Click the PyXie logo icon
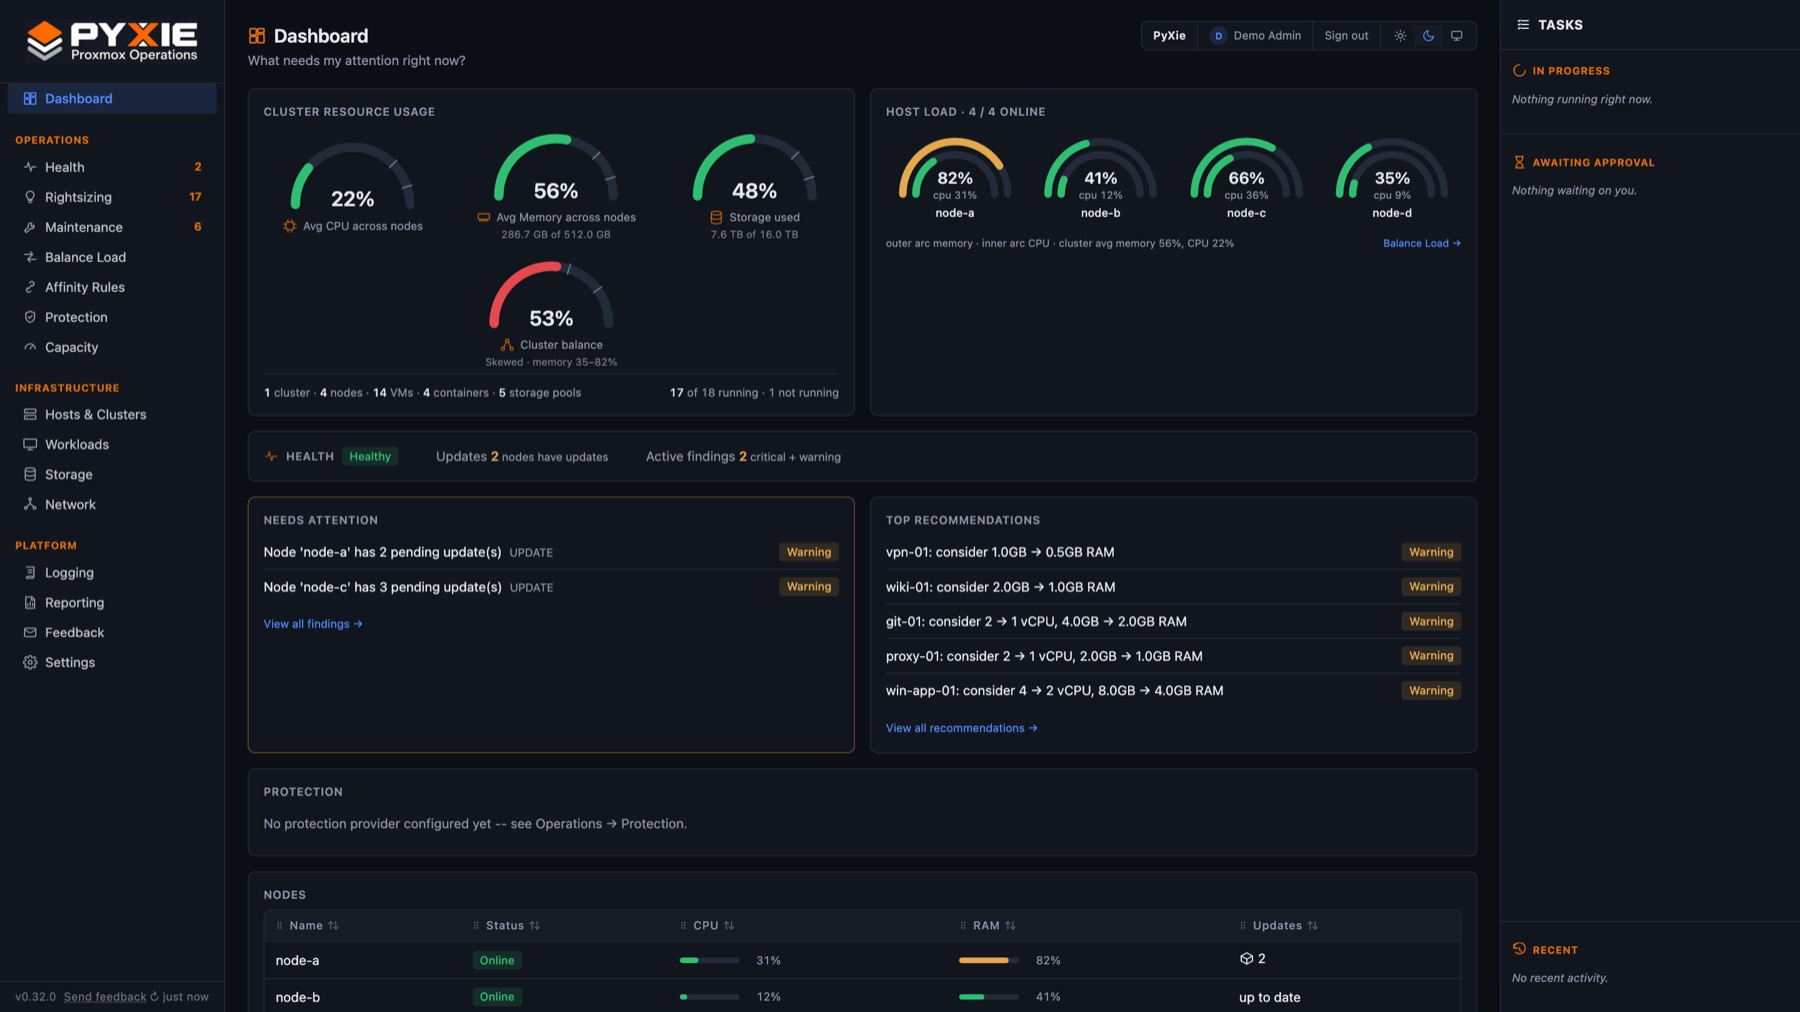 tap(44, 40)
